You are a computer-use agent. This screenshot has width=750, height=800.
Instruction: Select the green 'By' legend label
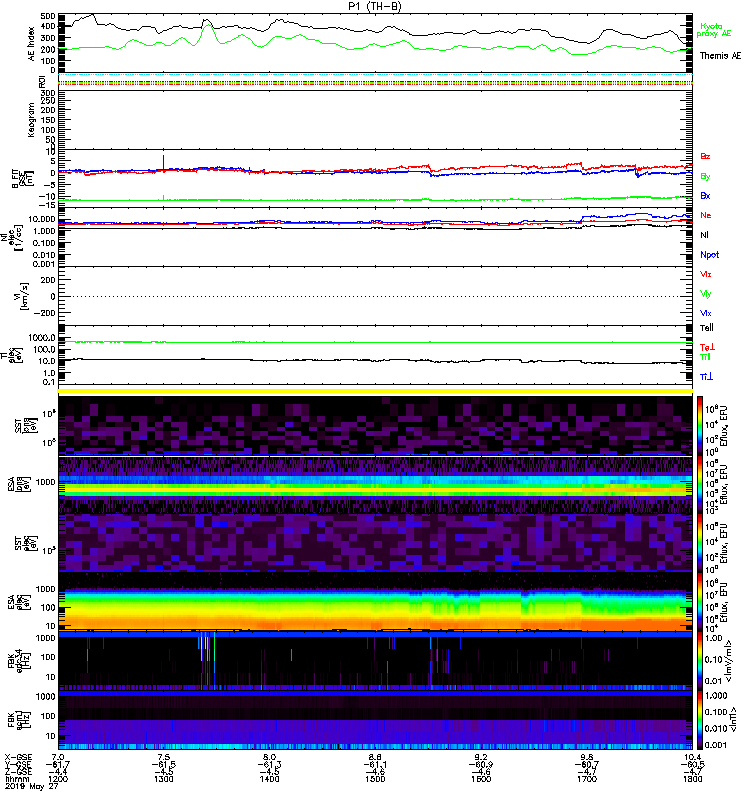[x=705, y=177]
